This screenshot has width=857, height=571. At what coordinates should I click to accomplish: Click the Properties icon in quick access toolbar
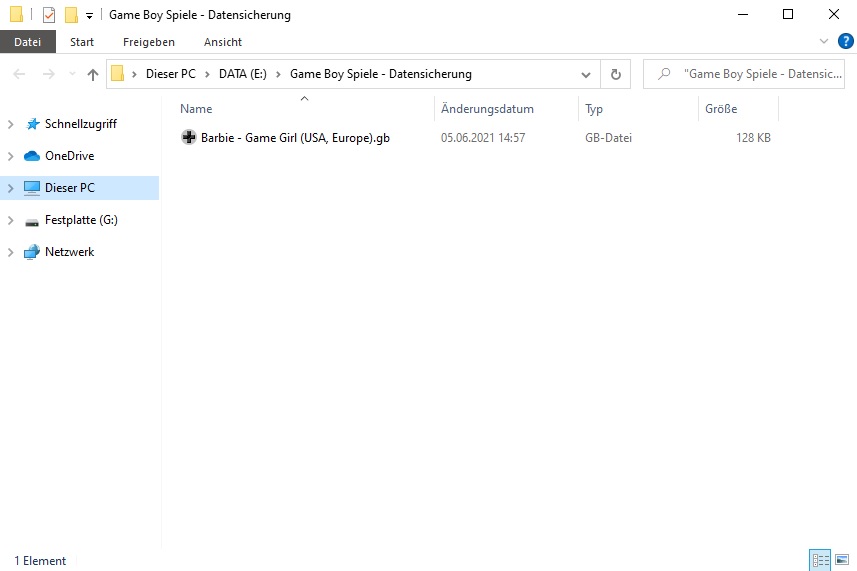tap(49, 15)
